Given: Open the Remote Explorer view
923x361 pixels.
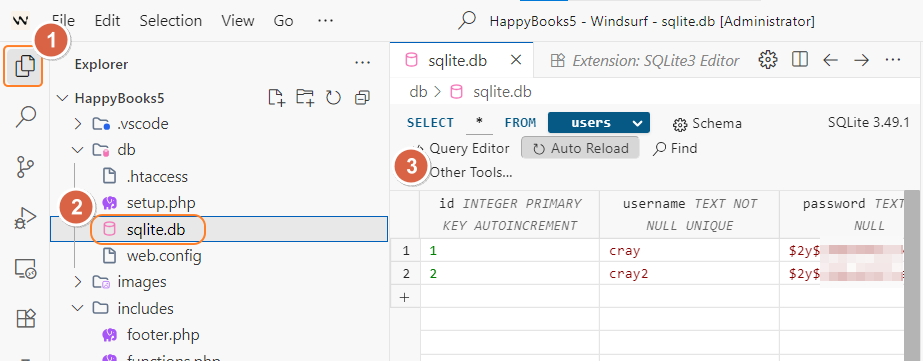Looking at the screenshot, I should click(x=25, y=269).
